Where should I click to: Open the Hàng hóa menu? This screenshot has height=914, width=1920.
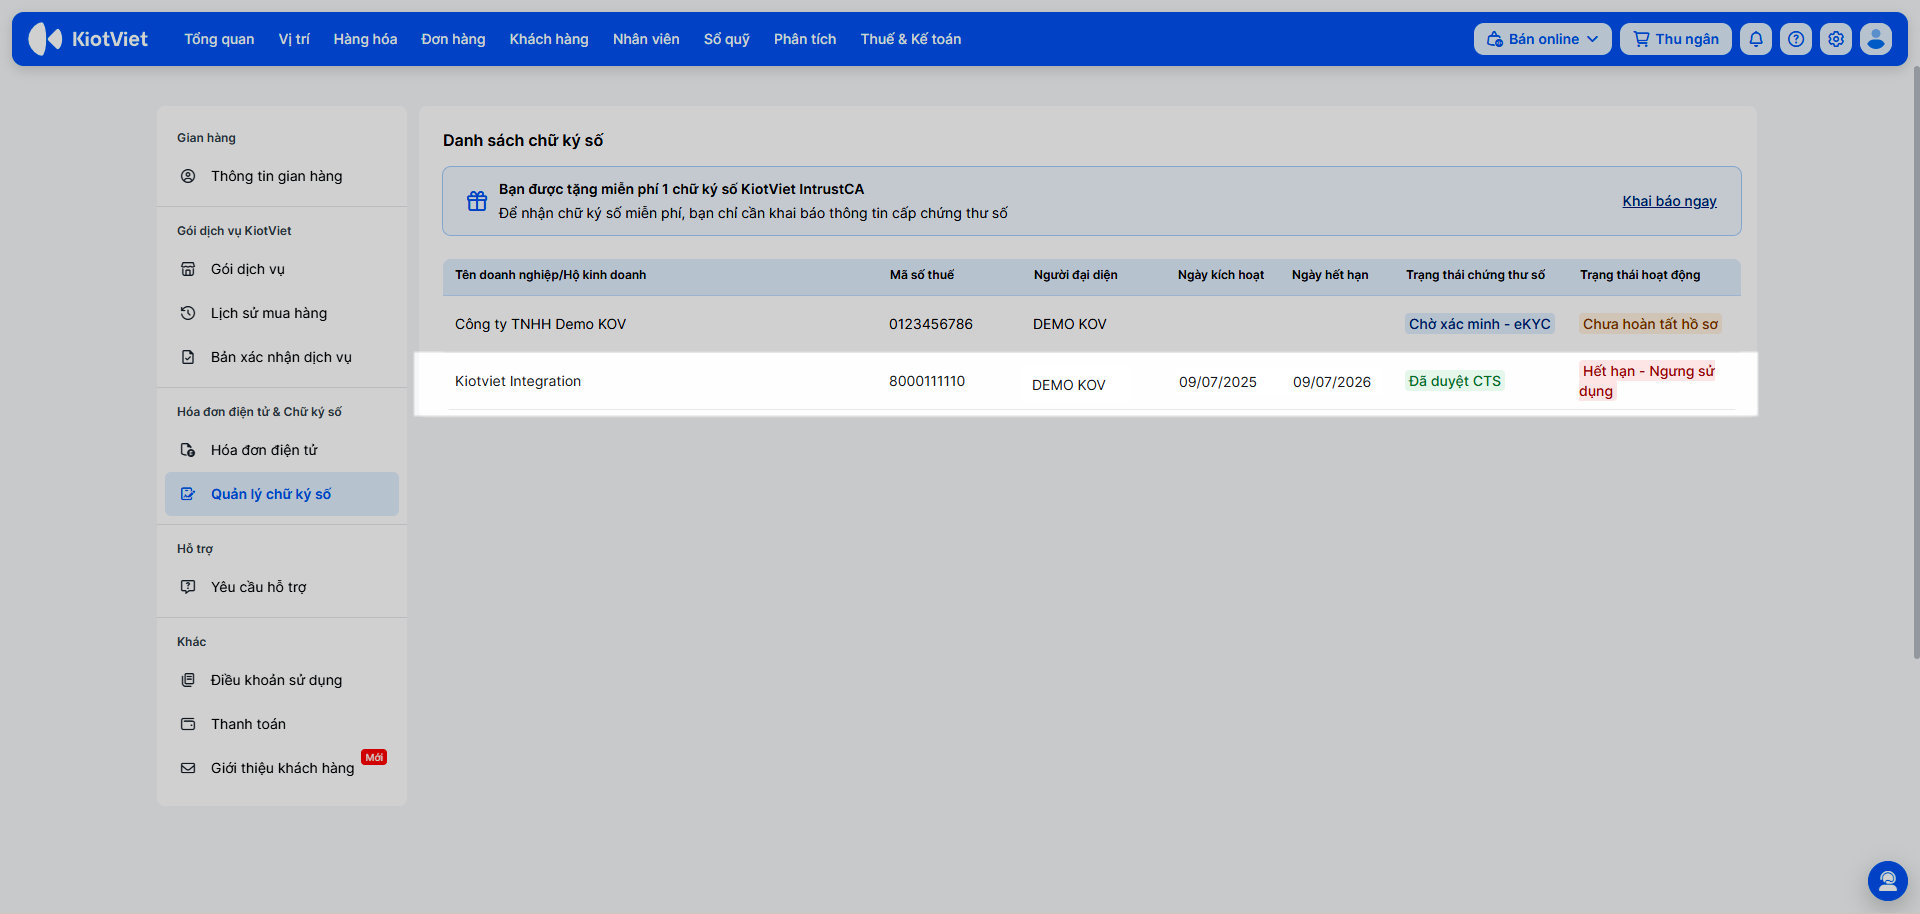click(x=365, y=39)
